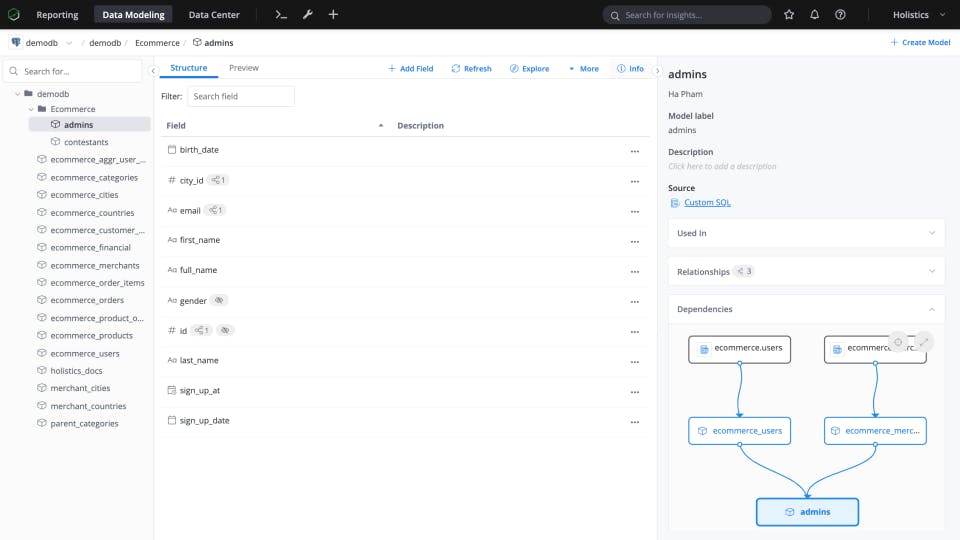The height and width of the screenshot is (540, 960).
Task: Open the SQL terminal icon in top bar
Action: 281,15
